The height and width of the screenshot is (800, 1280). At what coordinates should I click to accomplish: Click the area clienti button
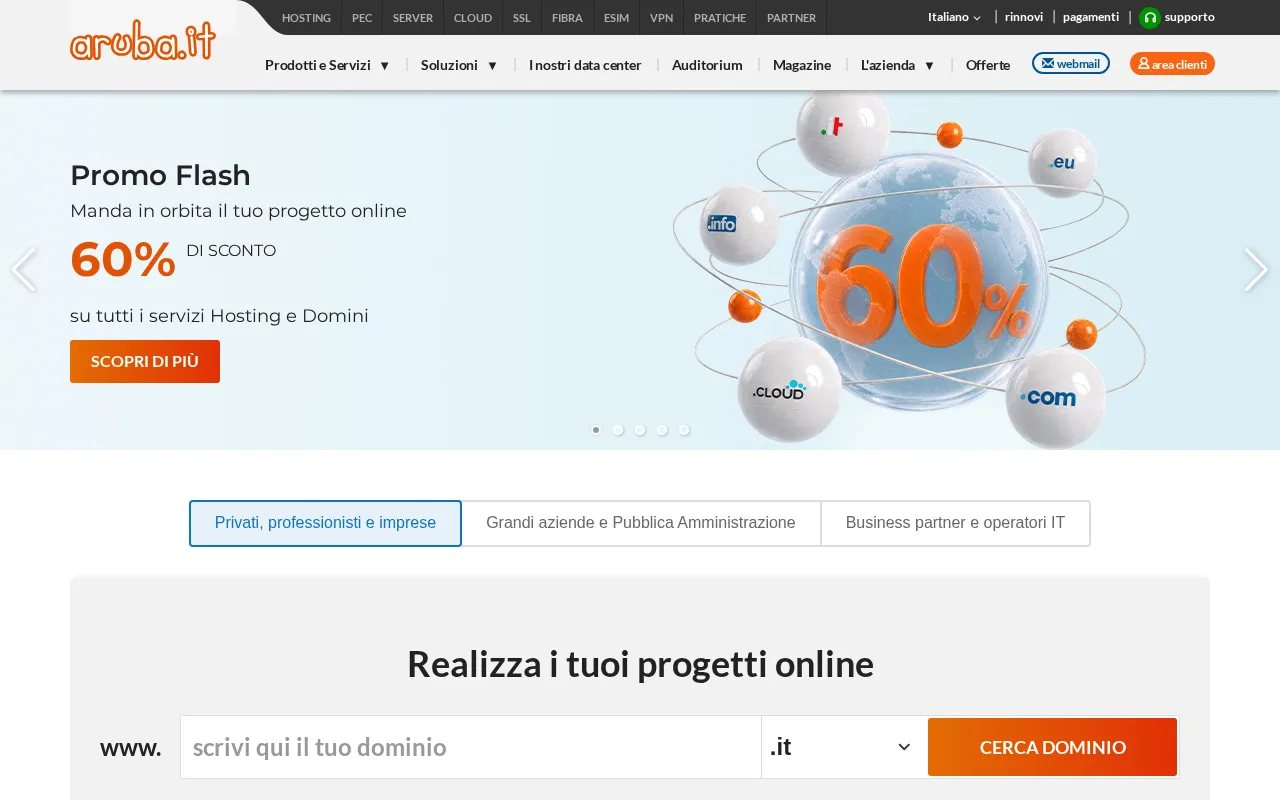coord(1172,63)
